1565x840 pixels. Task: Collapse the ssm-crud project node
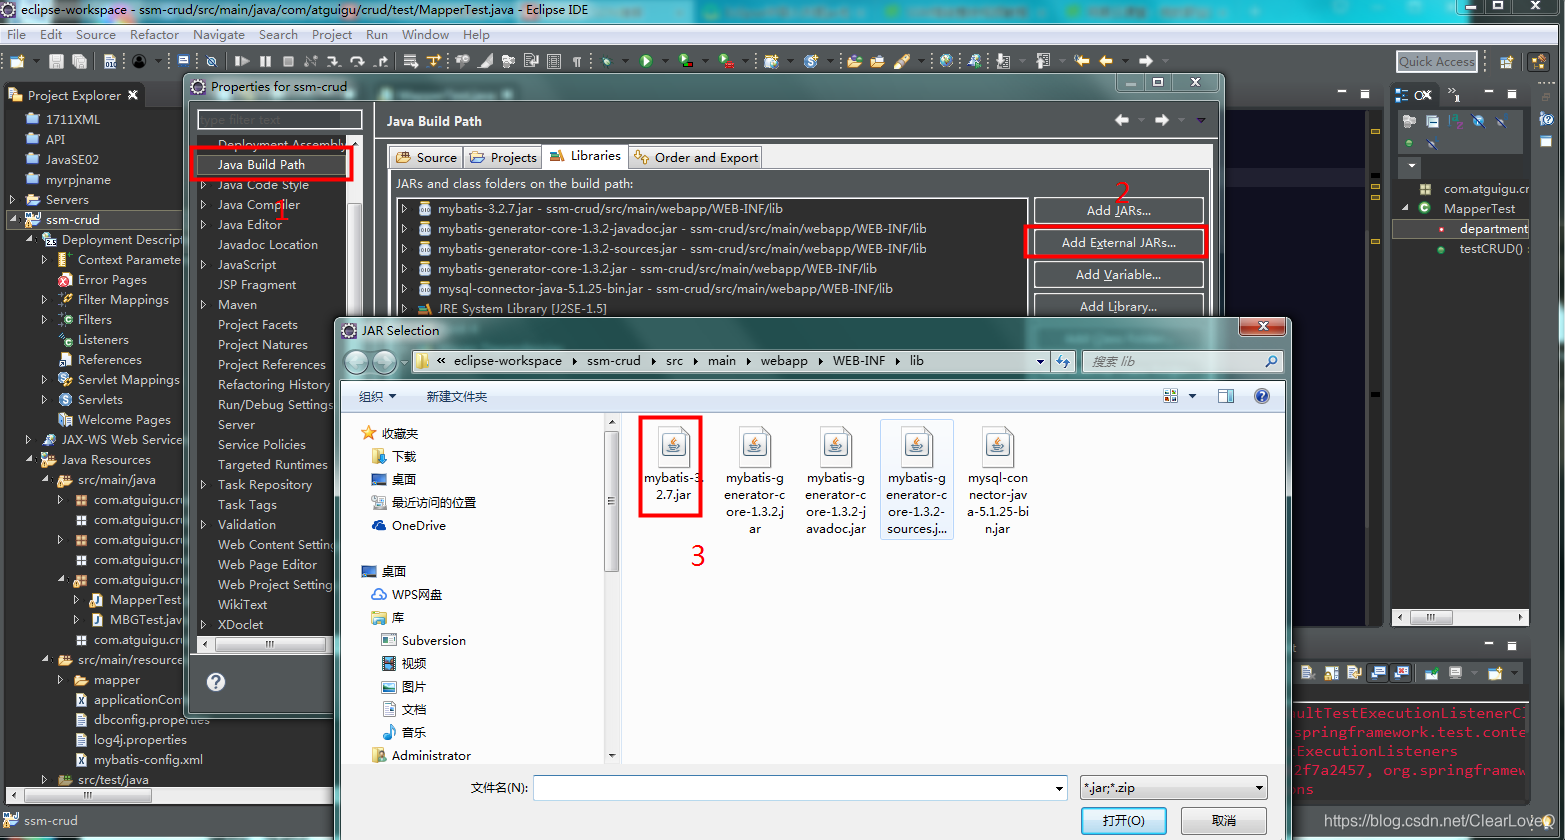tap(13, 219)
